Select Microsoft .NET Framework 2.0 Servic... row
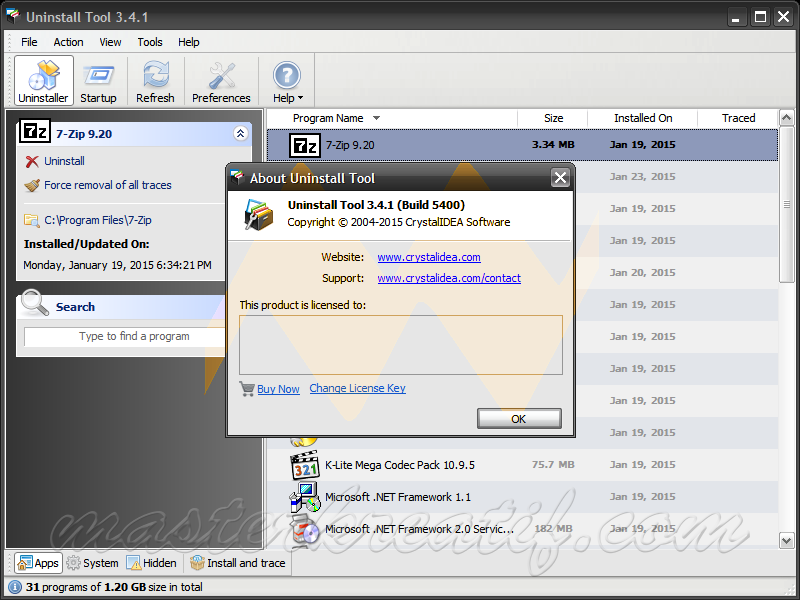Image resolution: width=800 pixels, height=600 pixels. [522, 529]
